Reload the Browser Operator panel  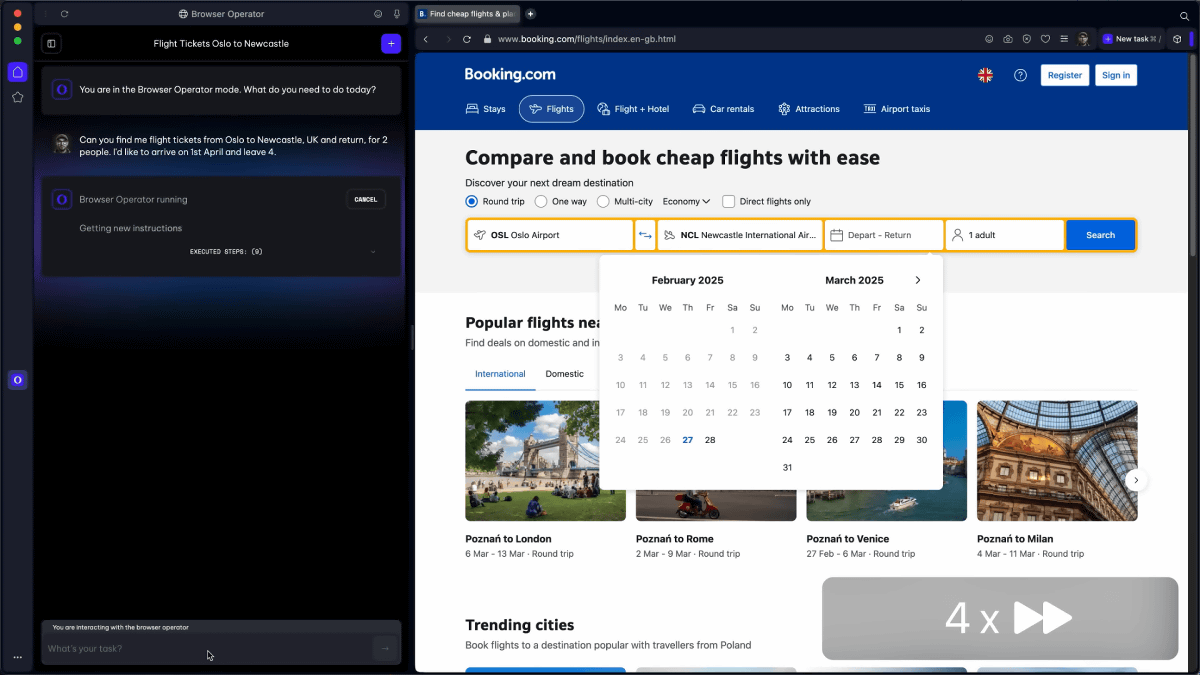[x=65, y=14]
